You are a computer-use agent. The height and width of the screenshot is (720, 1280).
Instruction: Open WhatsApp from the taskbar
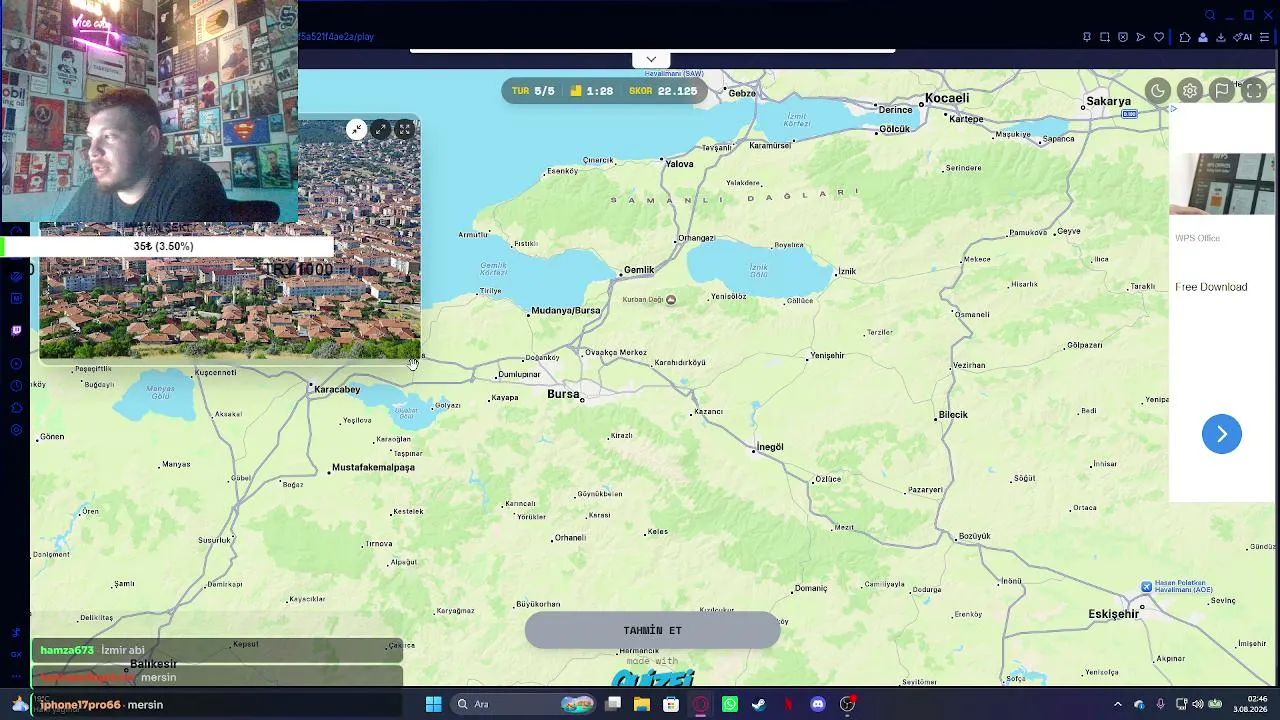(x=730, y=704)
